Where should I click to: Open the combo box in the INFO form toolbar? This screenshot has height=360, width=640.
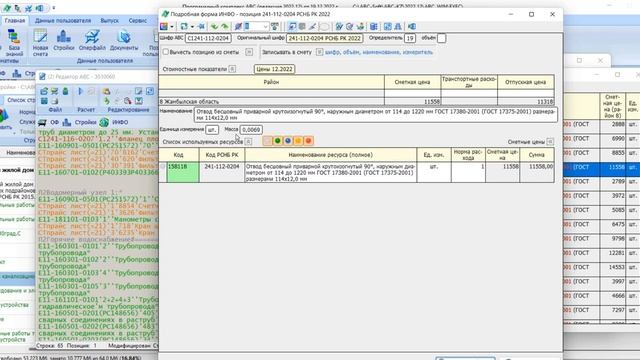[257, 27]
